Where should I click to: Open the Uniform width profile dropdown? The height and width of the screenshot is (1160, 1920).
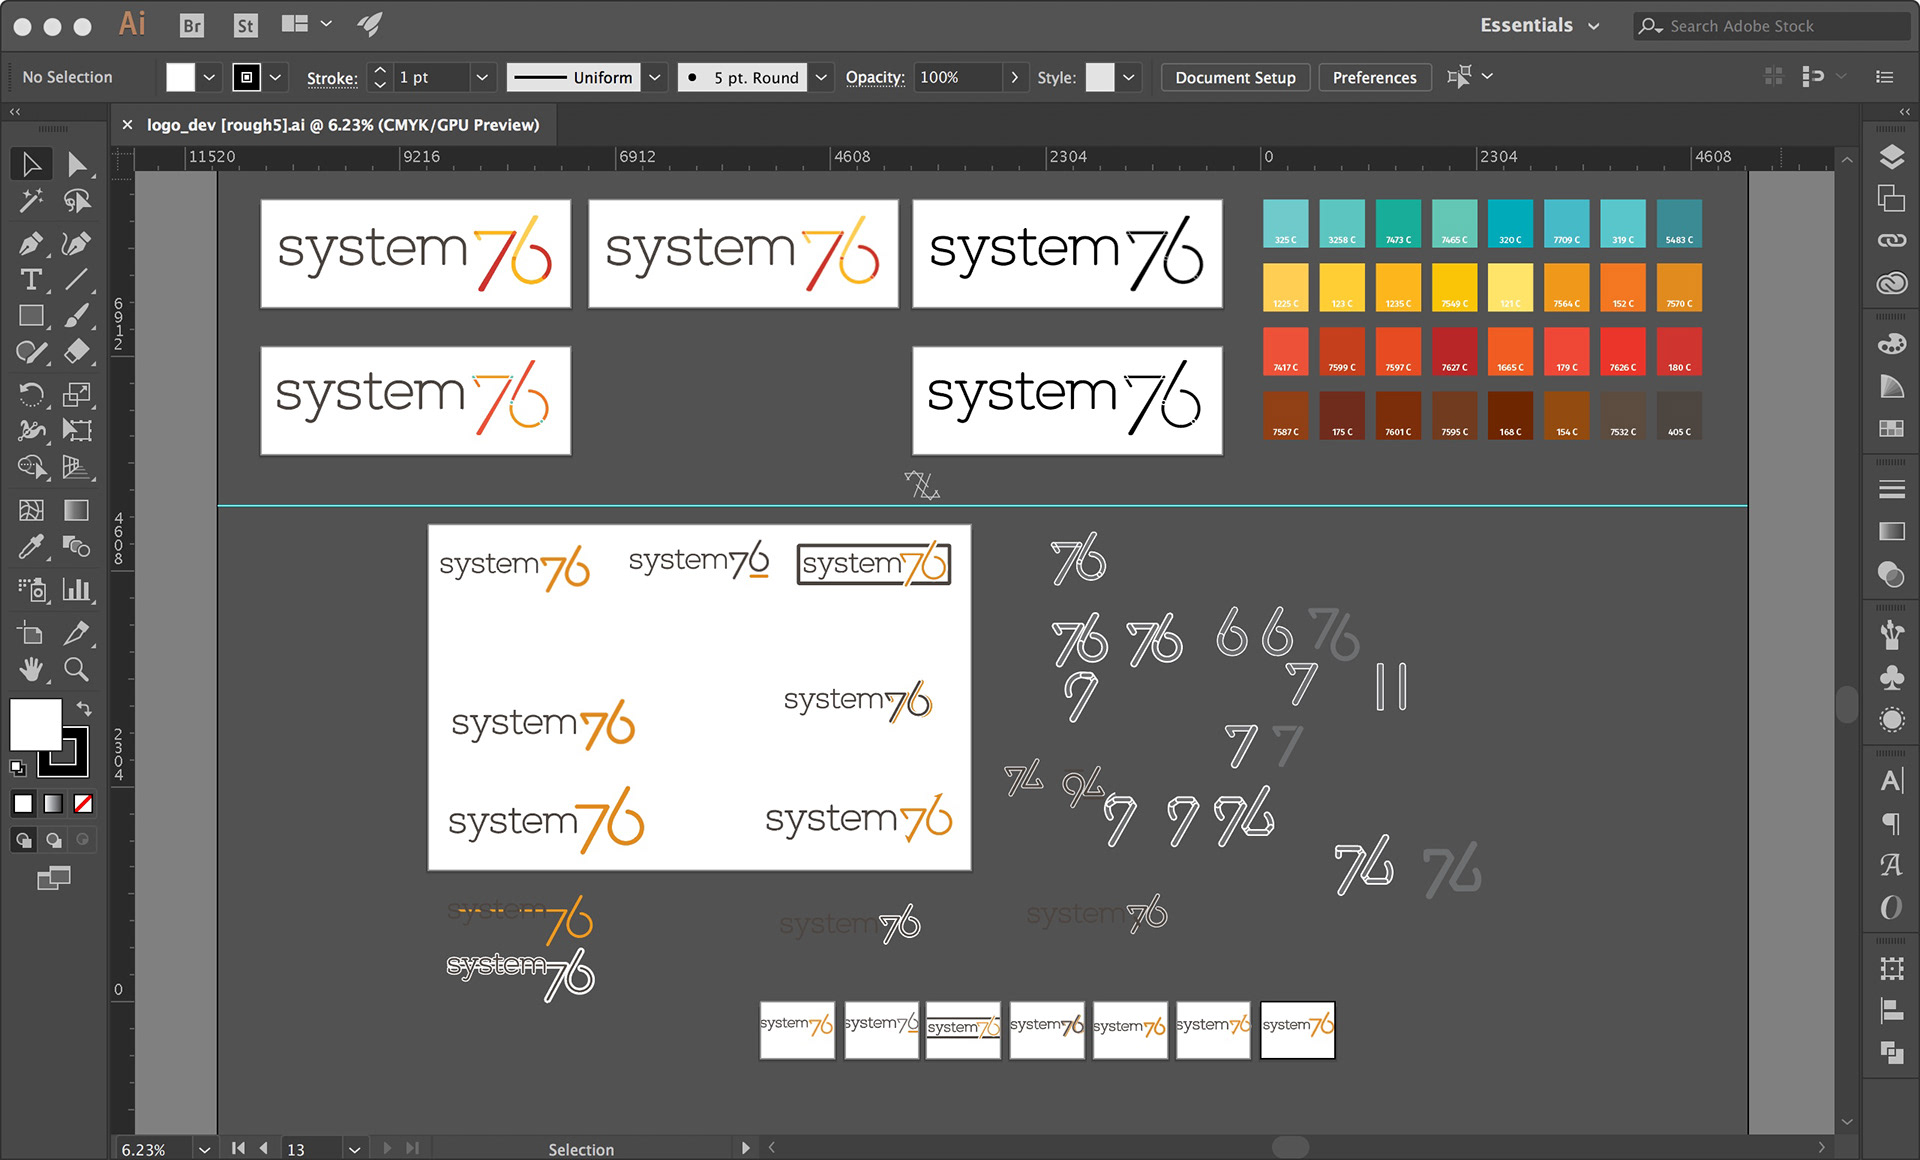click(x=655, y=77)
